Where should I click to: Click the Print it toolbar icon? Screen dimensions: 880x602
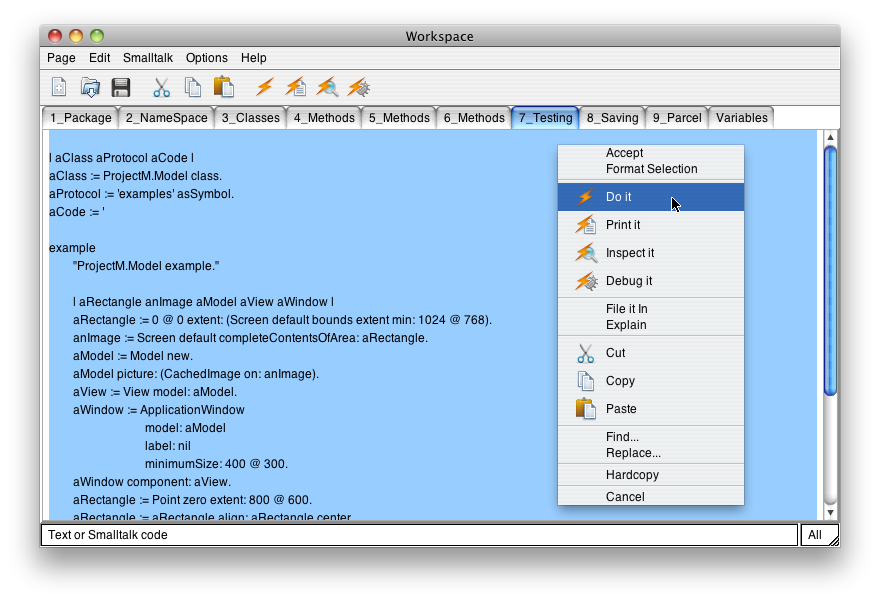click(x=296, y=87)
